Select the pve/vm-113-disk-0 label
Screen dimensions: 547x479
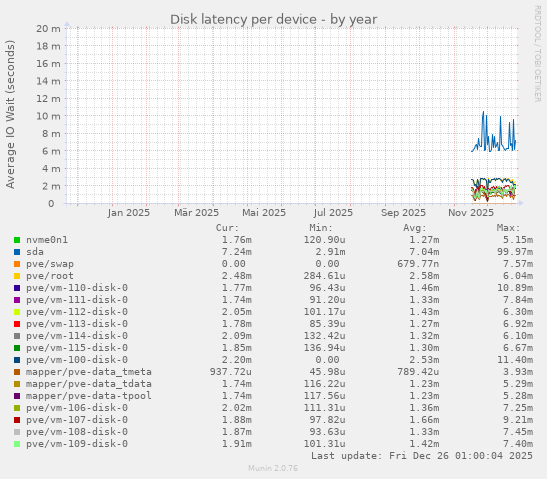coord(77,324)
